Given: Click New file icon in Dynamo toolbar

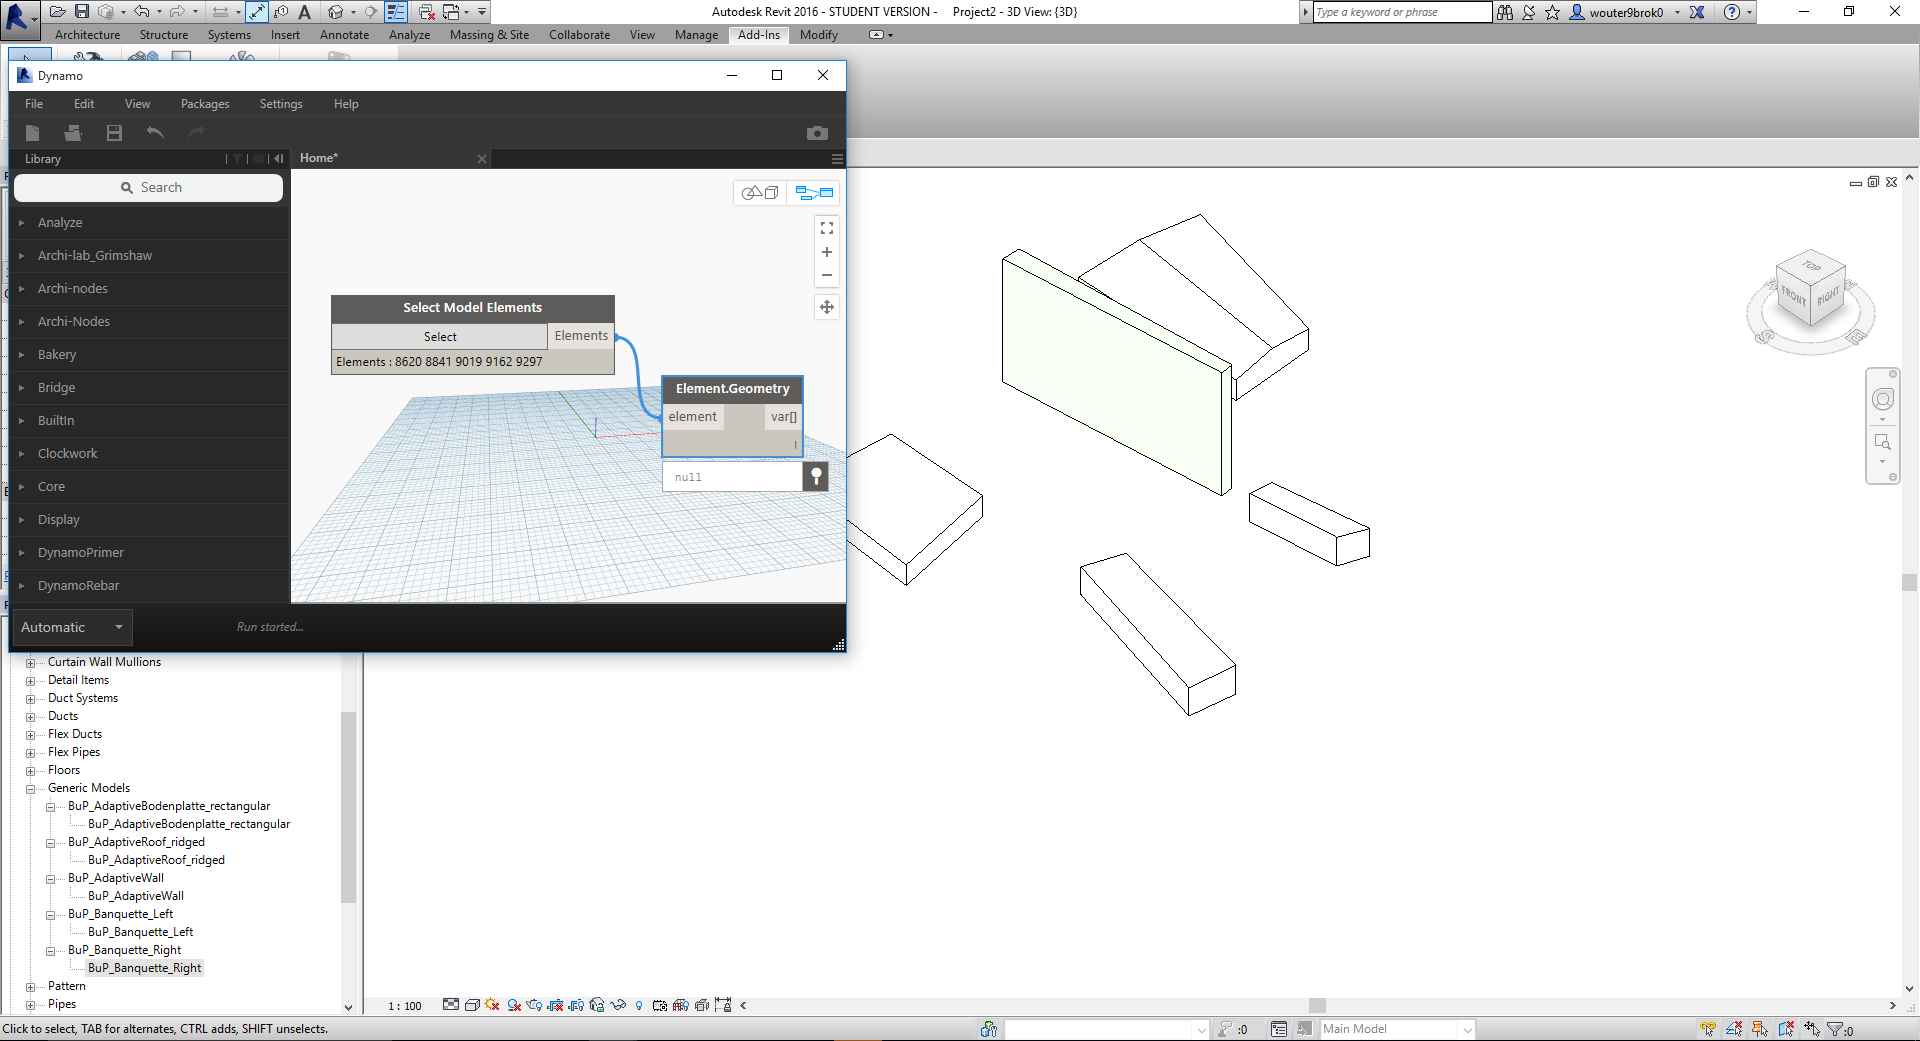Looking at the screenshot, I should coord(32,133).
